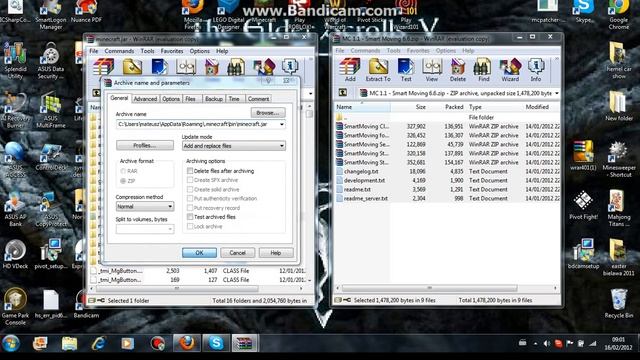Select the Recycle Bin on the desktop
This screenshot has width=640, height=360.
[619, 303]
